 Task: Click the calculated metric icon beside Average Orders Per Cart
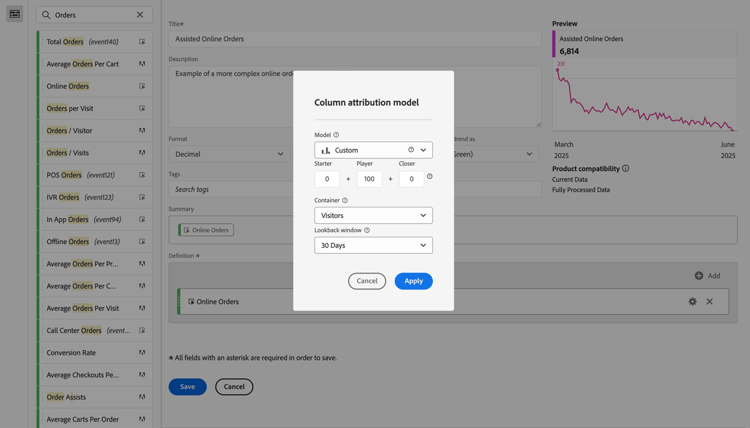[x=142, y=64]
